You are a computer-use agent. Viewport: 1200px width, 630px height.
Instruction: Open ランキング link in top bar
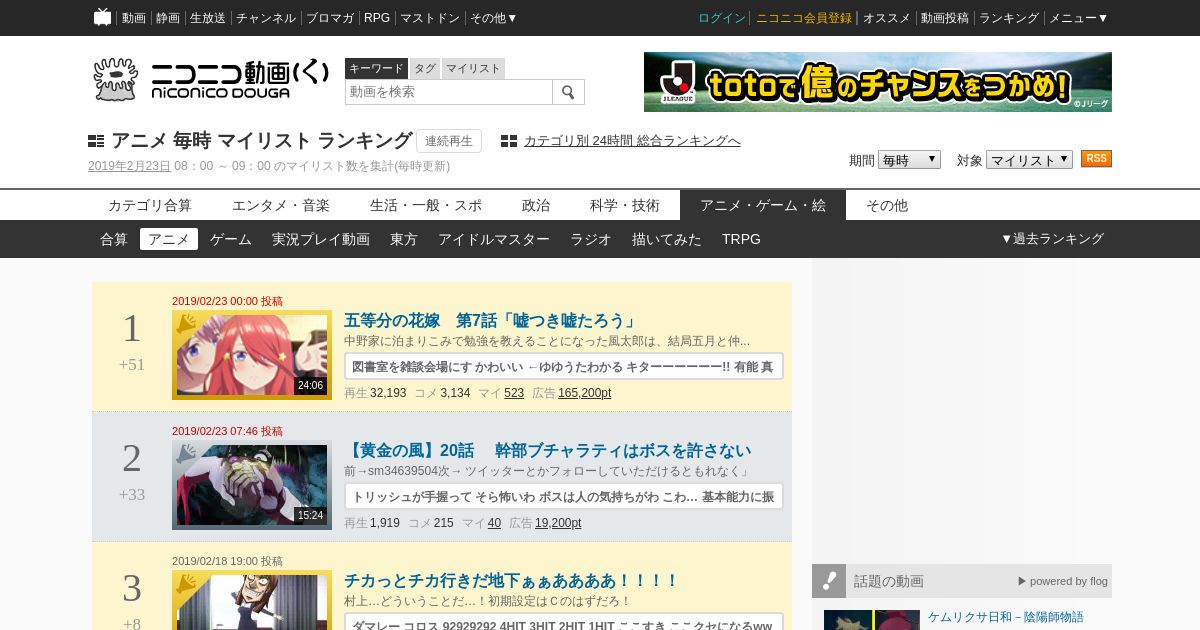point(1009,18)
